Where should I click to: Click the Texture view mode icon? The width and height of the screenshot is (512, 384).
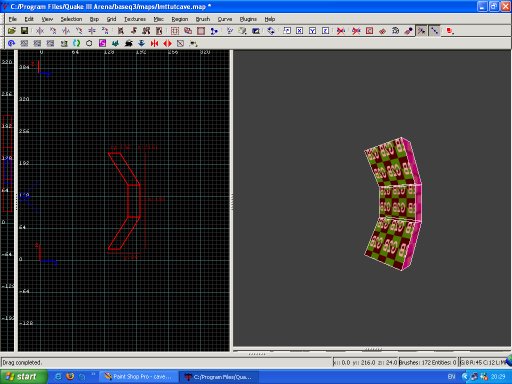(x=243, y=31)
